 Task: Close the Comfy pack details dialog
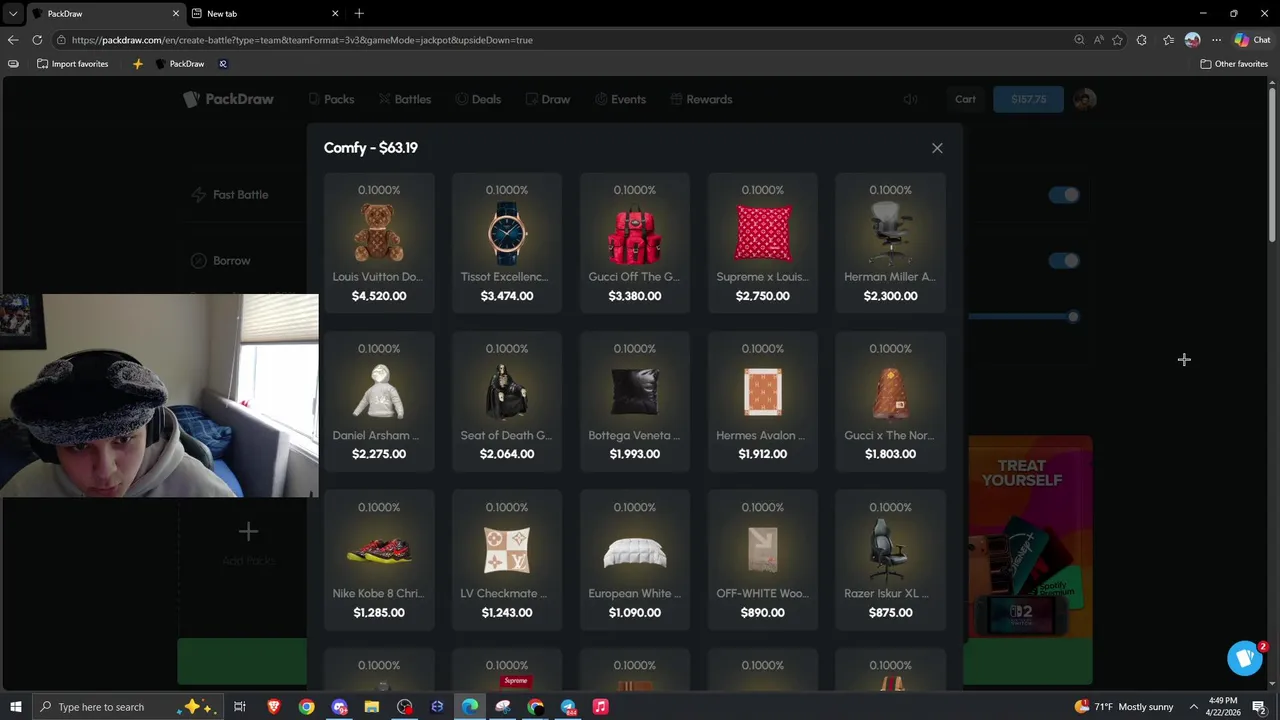(937, 148)
